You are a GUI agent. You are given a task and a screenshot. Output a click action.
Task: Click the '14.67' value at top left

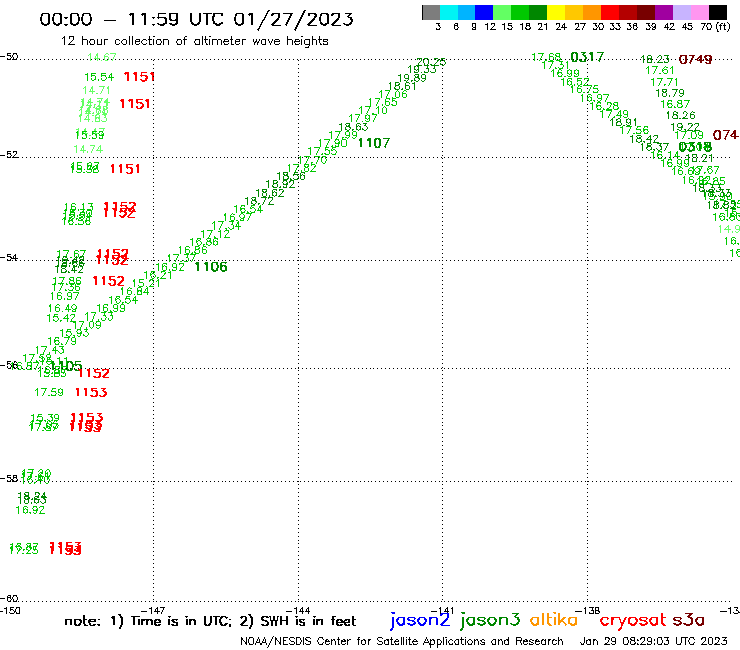[101, 57]
